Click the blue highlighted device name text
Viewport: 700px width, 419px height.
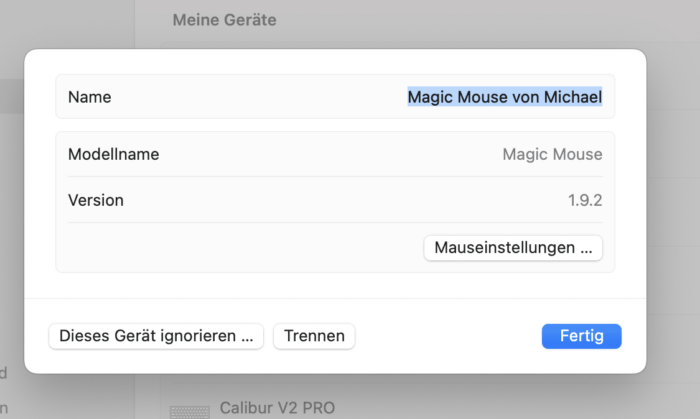[x=505, y=97]
